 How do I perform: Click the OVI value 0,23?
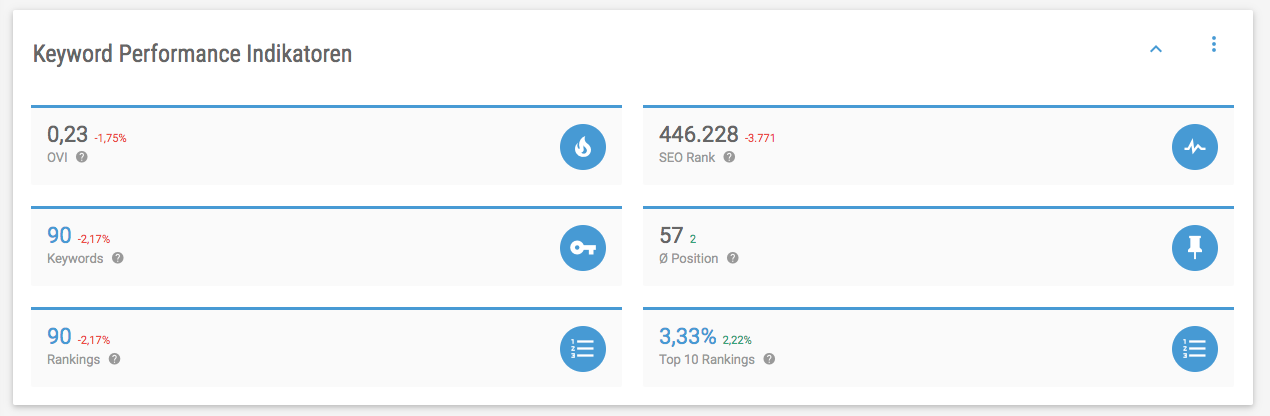point(67,135)
